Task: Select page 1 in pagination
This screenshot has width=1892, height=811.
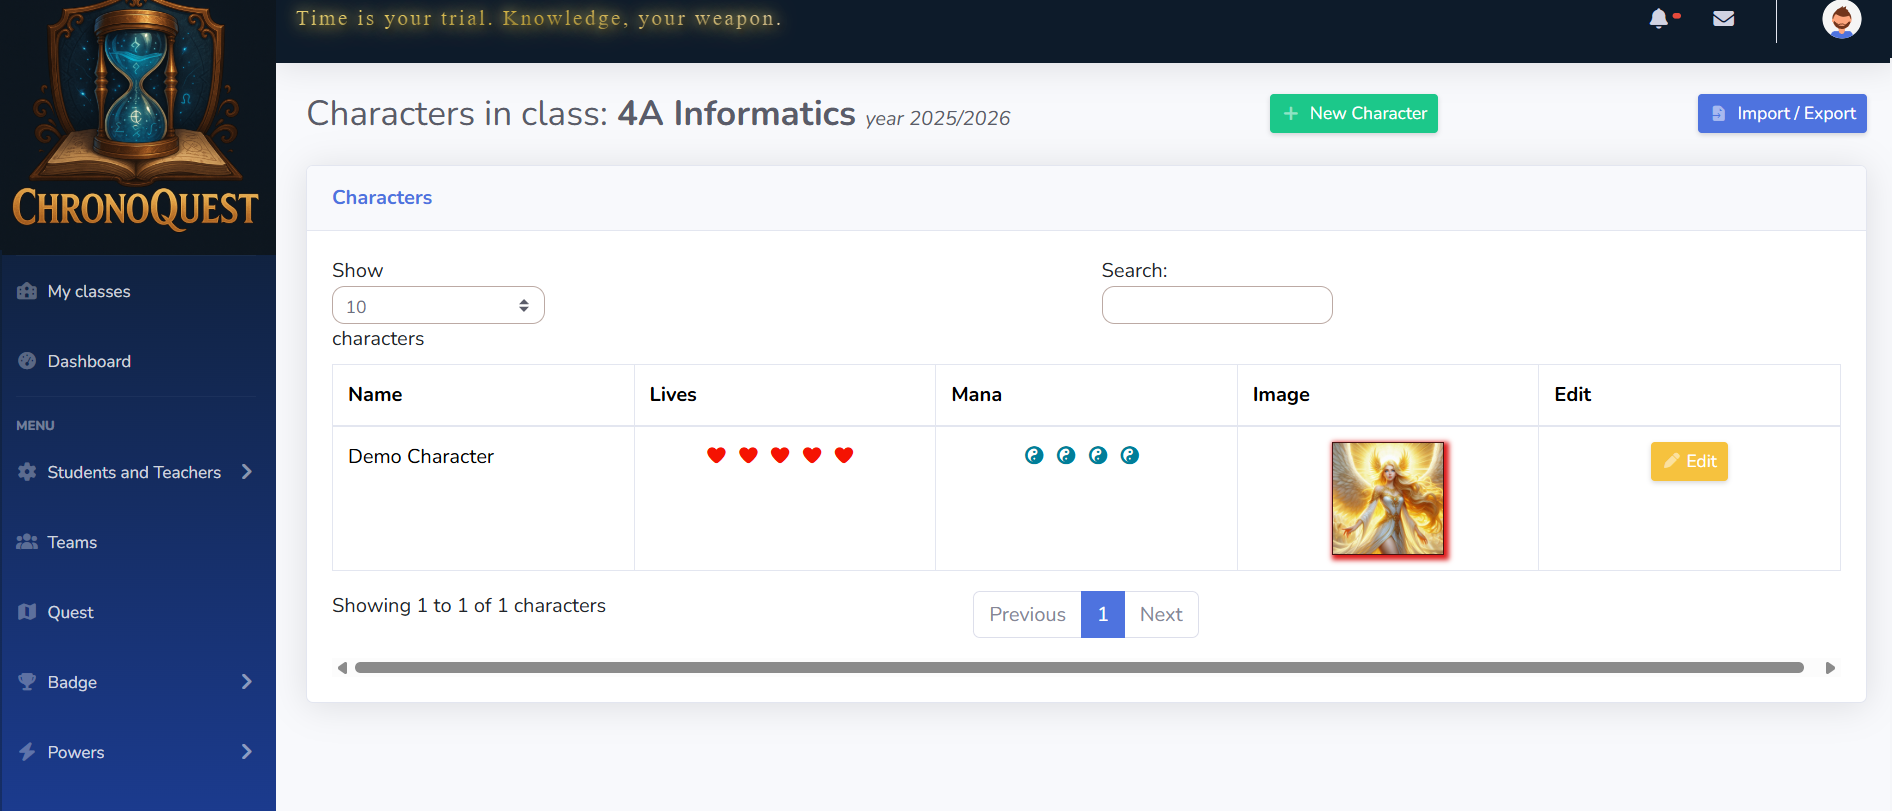Action: pos(1103,614)
